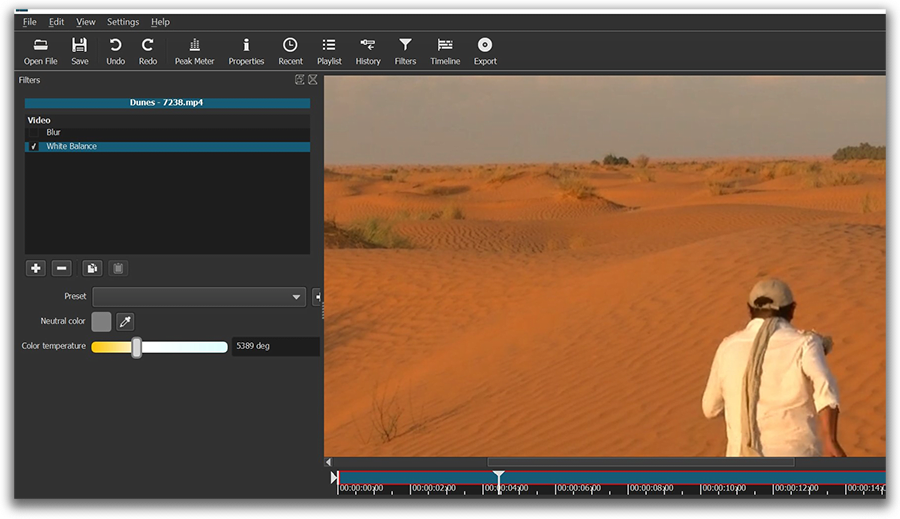The width and height of the screenshot is (900, 519).
Task: Click the Open File toolbar icon
Action: [x=40, y=51]
